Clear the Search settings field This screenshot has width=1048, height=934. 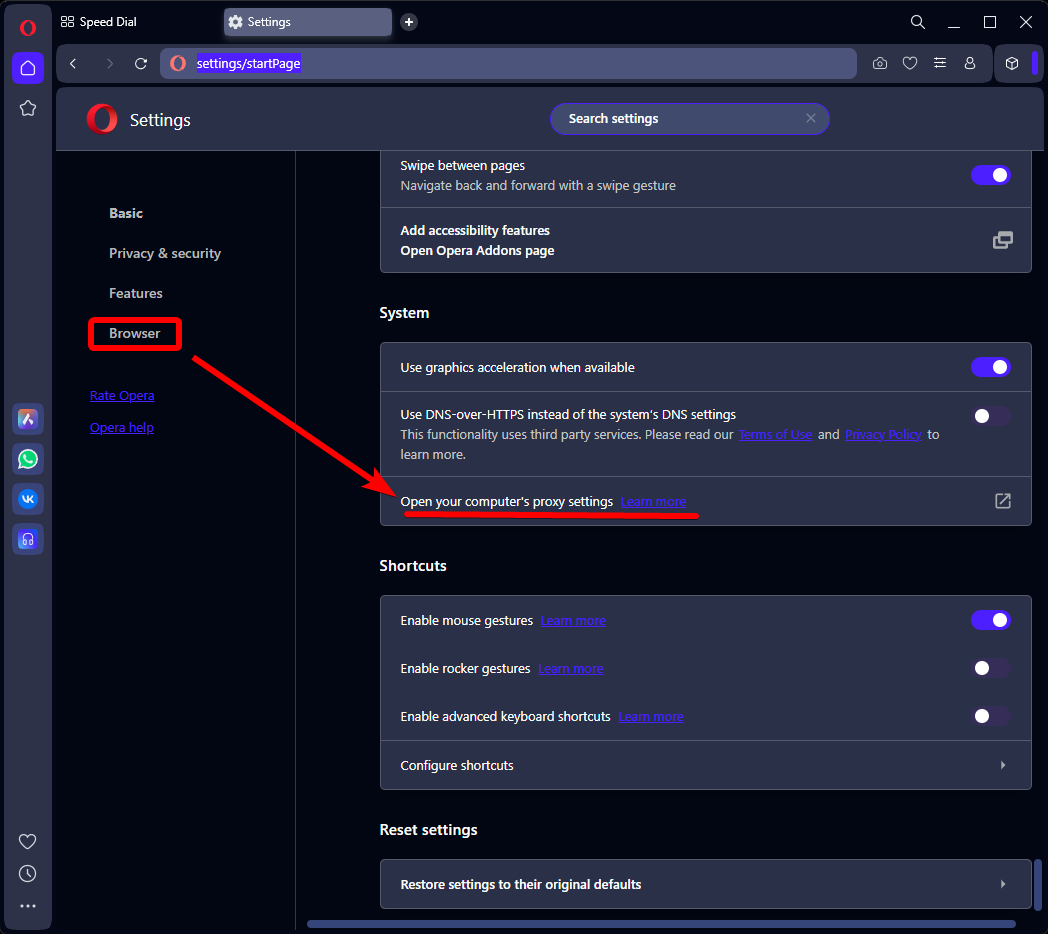[x=811, y=118]
